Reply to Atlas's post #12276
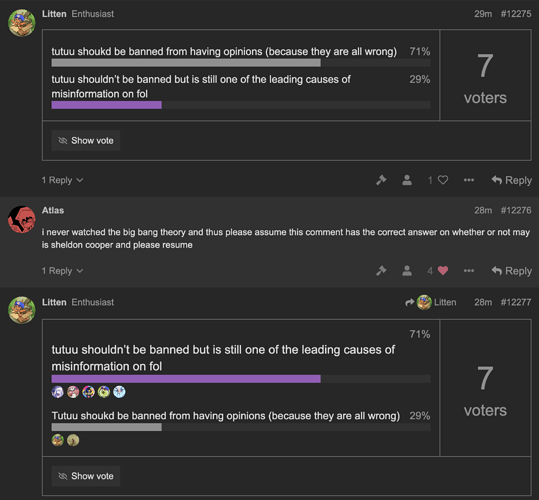Screen dimensions: 539x500 click(512, 271)
